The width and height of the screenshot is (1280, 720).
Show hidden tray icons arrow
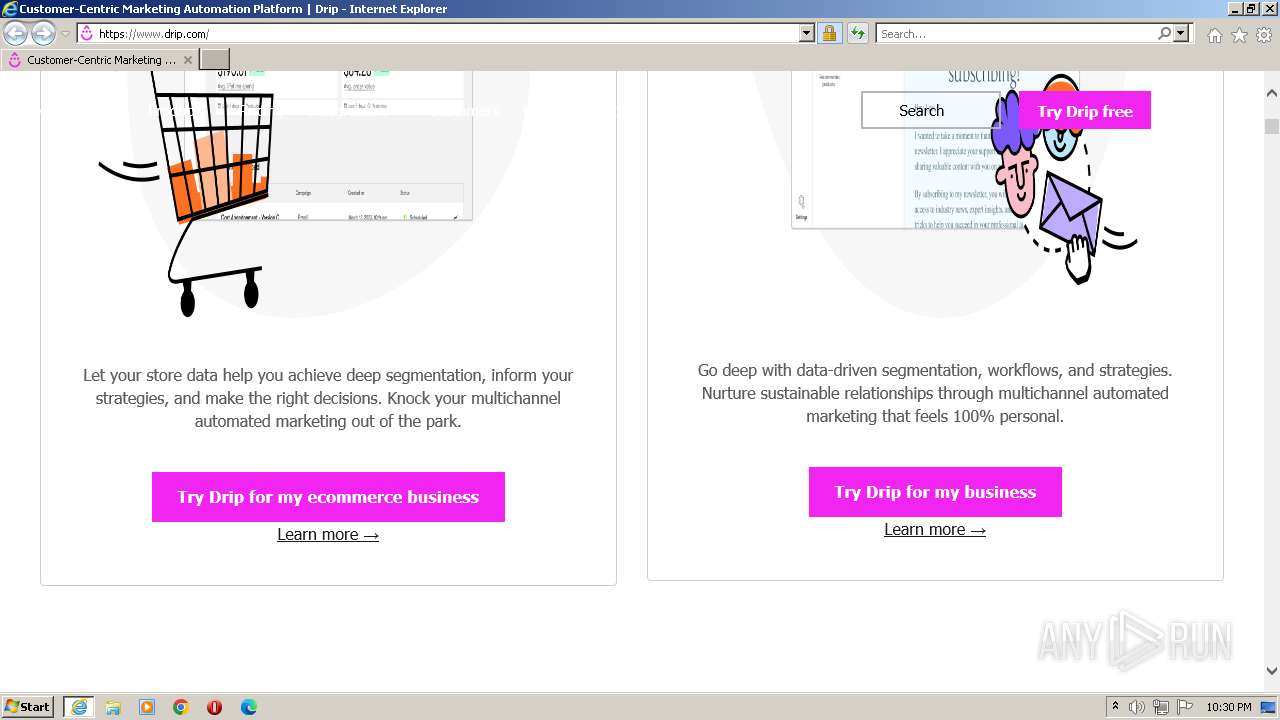point(1115,708)
